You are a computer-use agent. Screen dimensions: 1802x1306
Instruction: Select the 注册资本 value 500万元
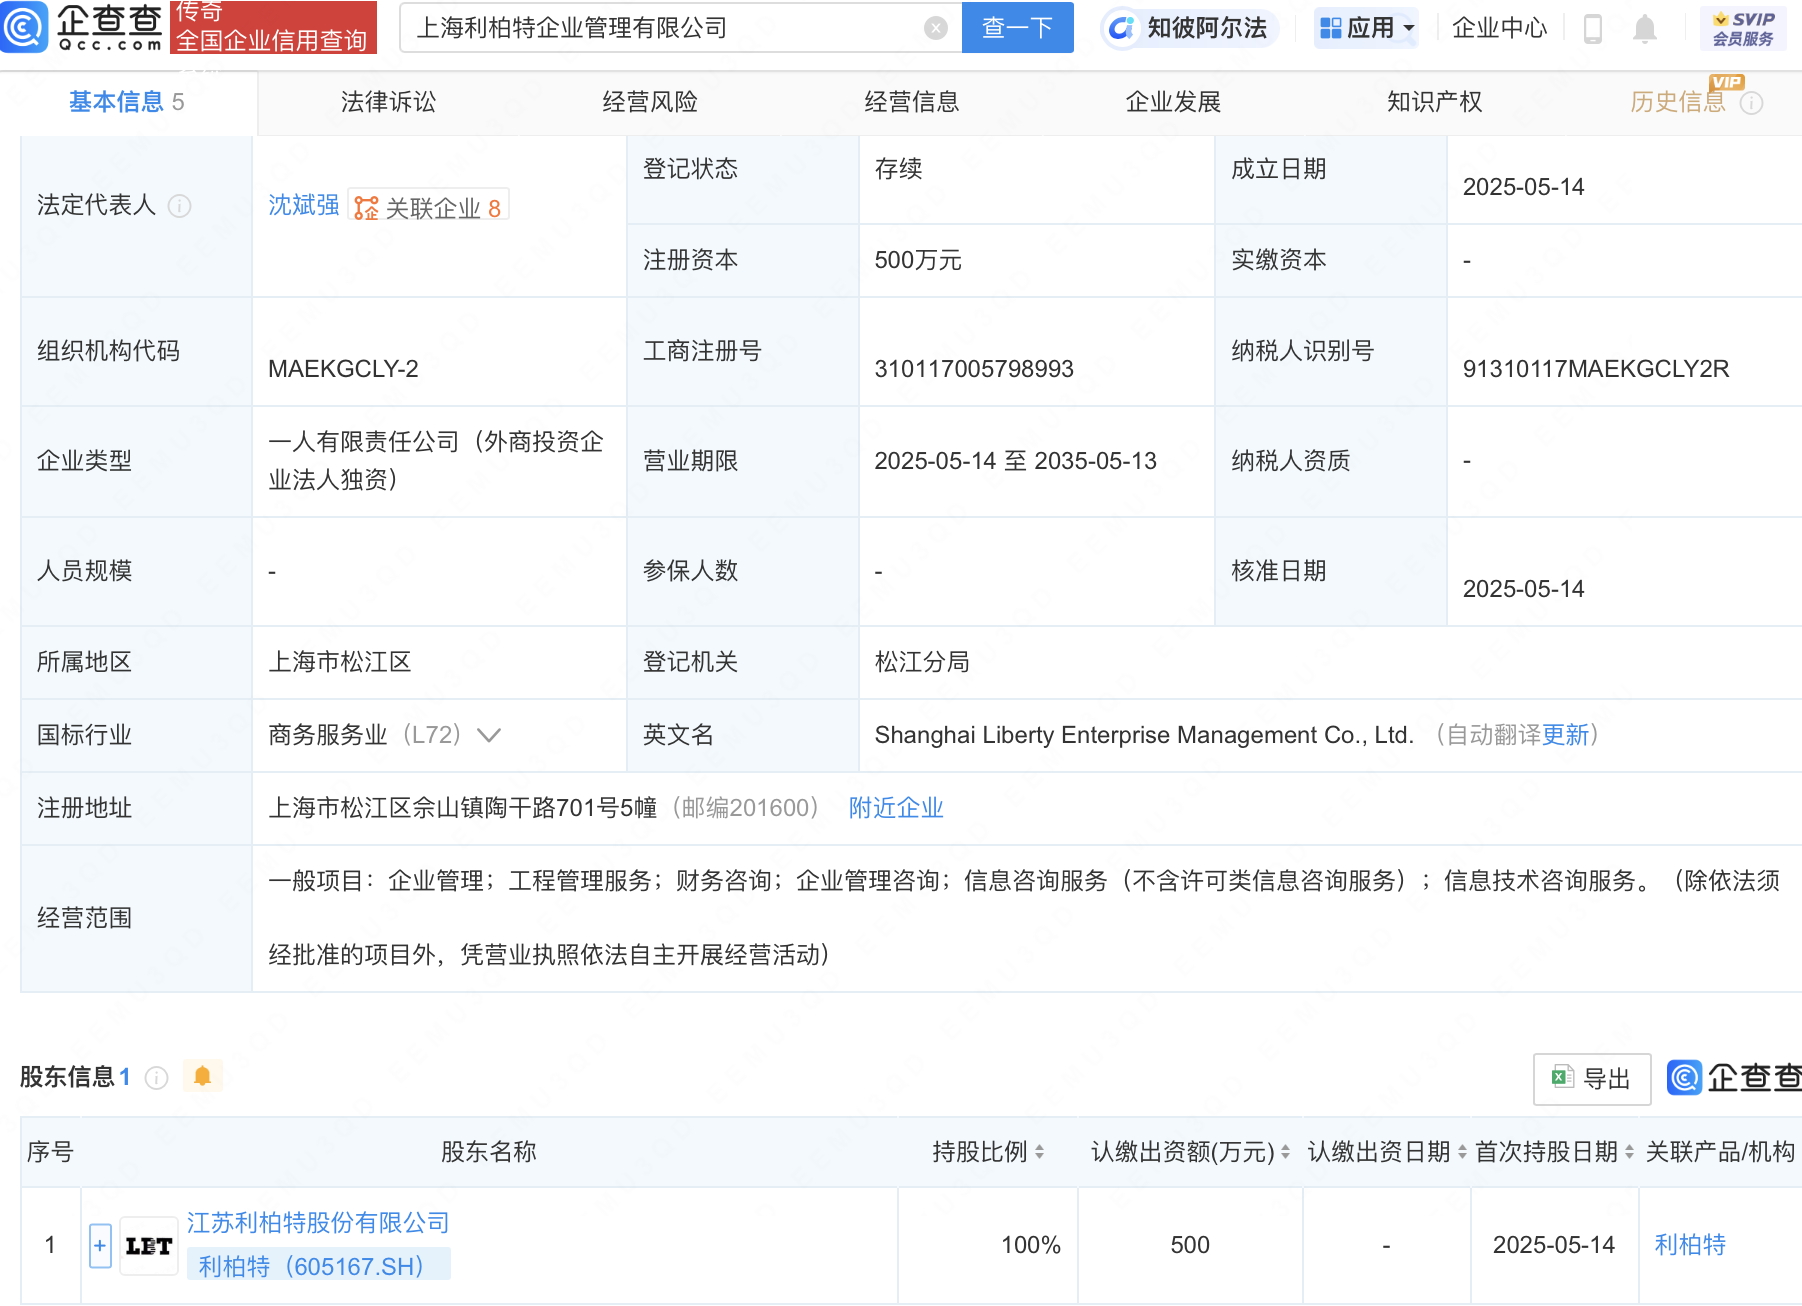tap(918, 260)
